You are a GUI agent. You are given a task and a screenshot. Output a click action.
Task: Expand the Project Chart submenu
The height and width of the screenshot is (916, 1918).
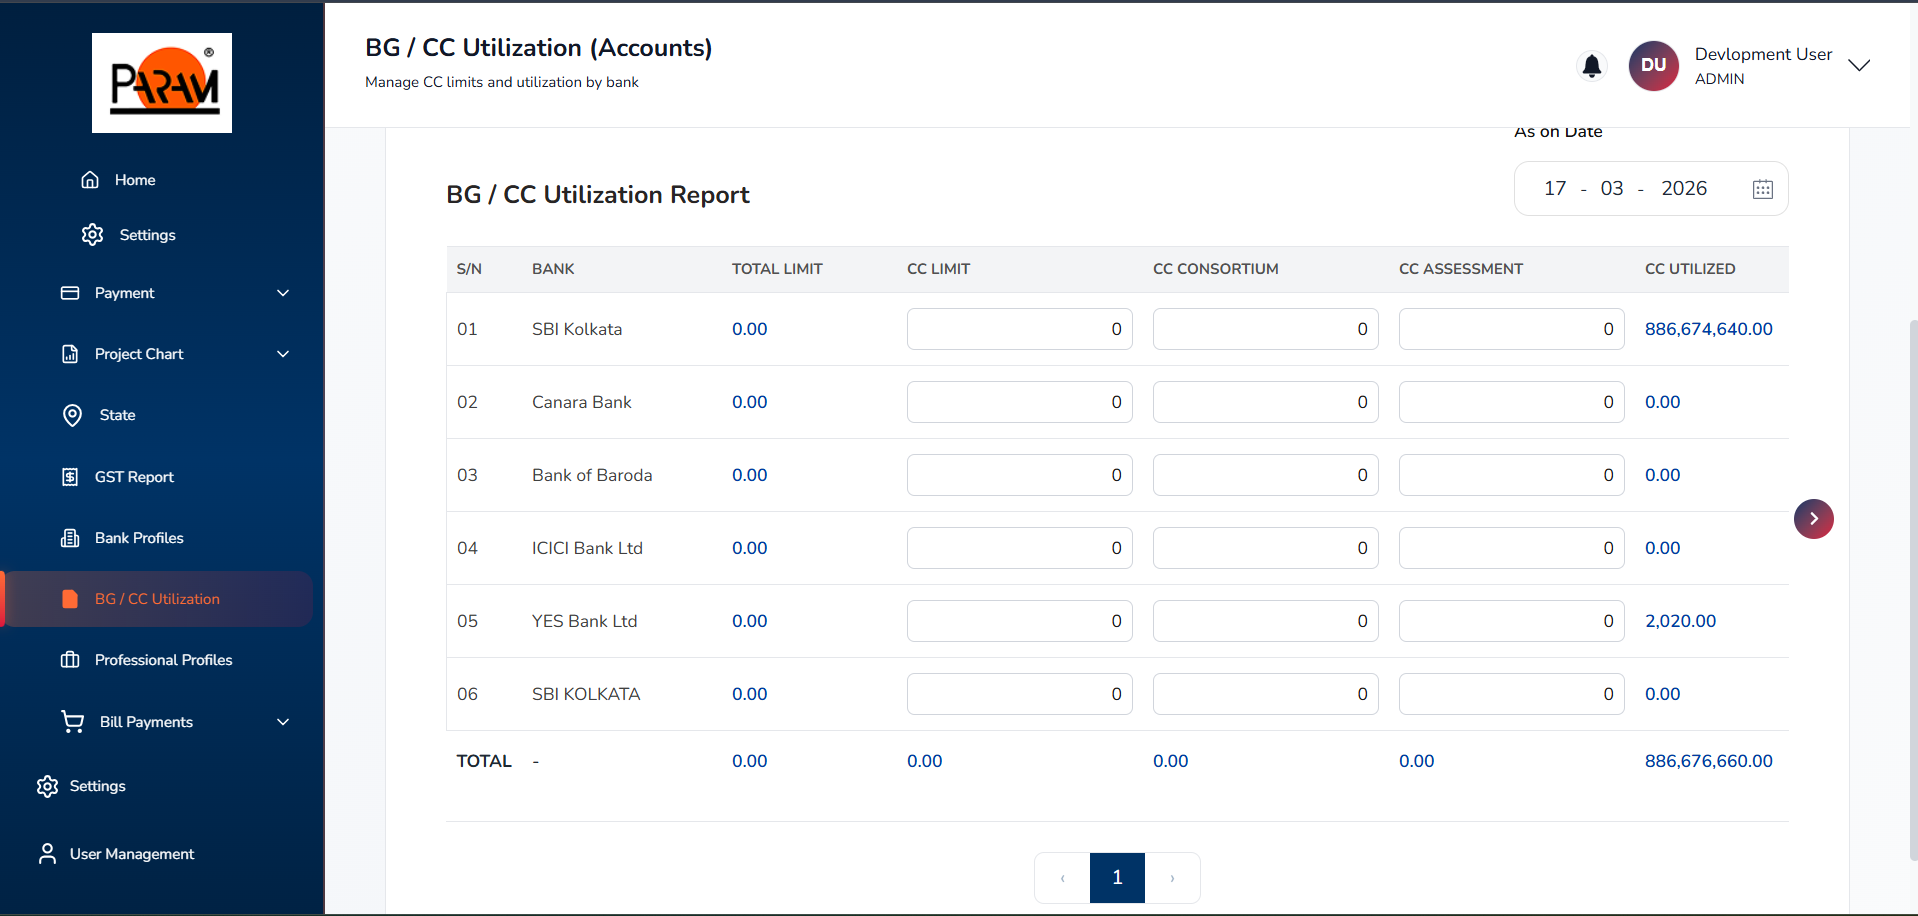[283, 354]
